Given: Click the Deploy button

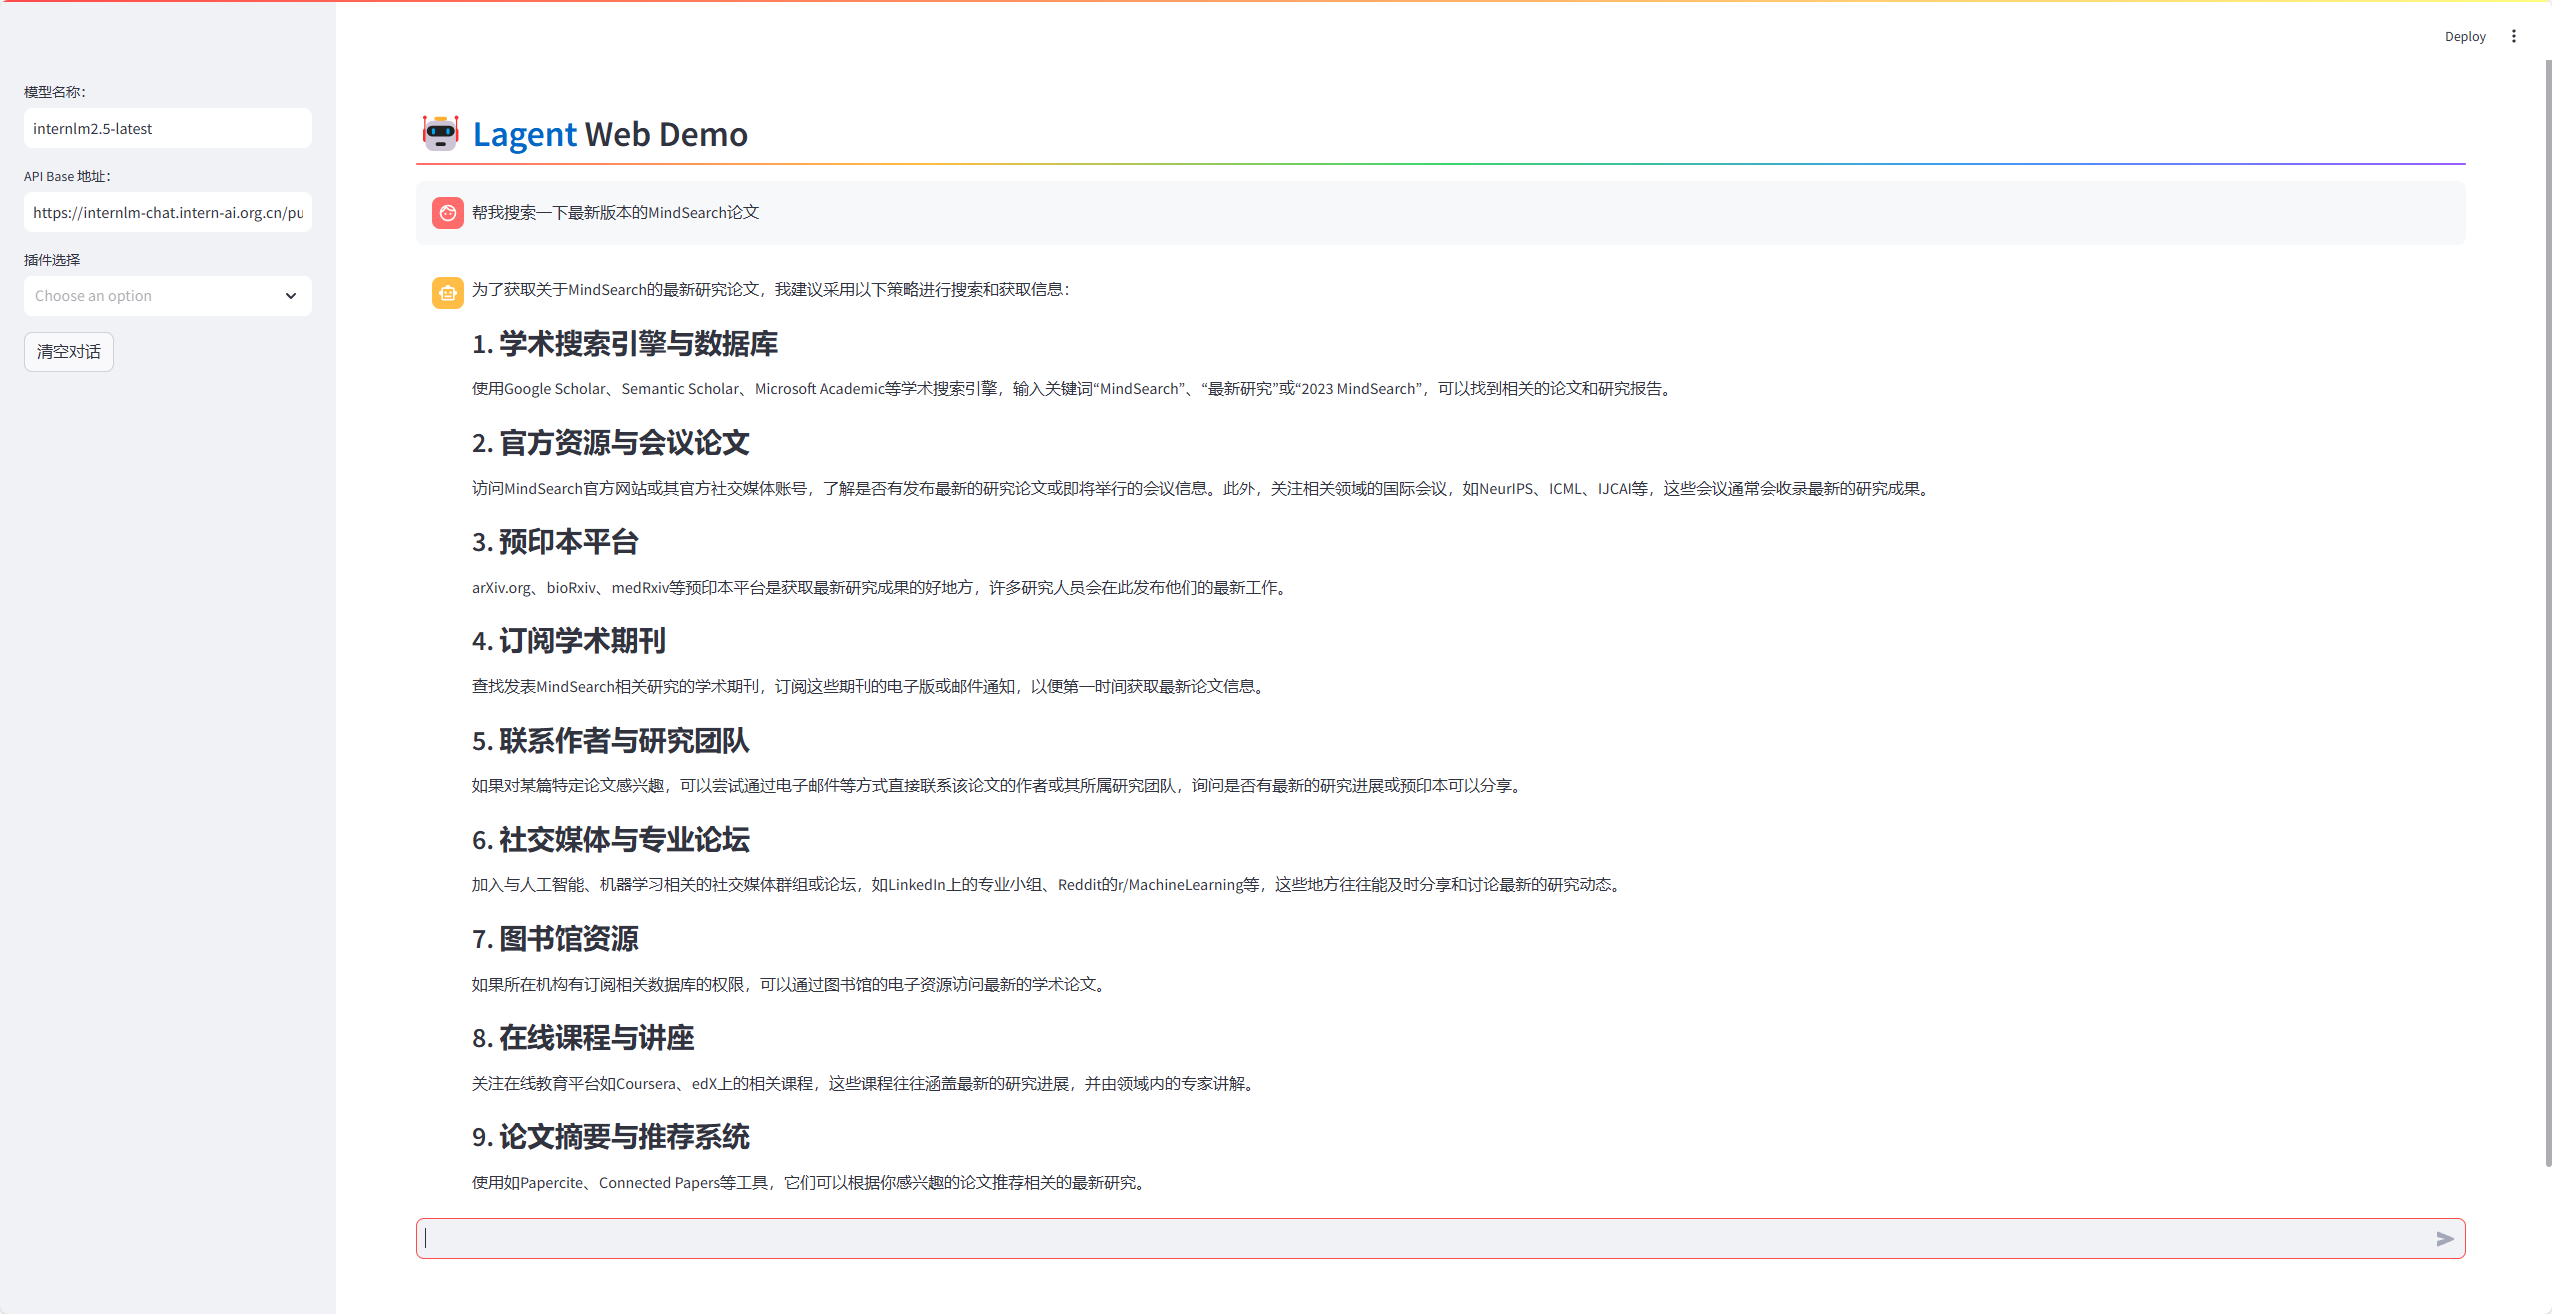Looking at the screenshot, I should [2464, 36].
